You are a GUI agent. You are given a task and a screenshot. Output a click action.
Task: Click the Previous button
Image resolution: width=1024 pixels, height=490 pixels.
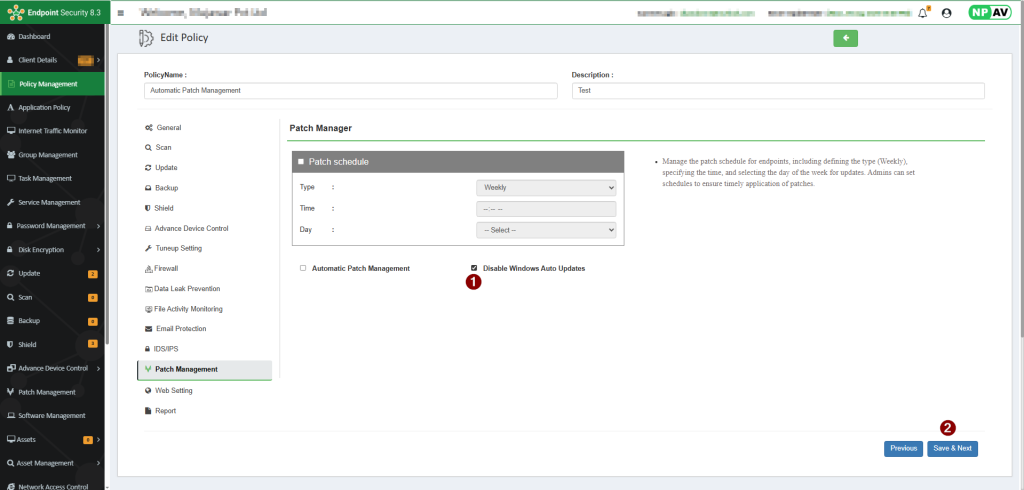pos(903,449)
